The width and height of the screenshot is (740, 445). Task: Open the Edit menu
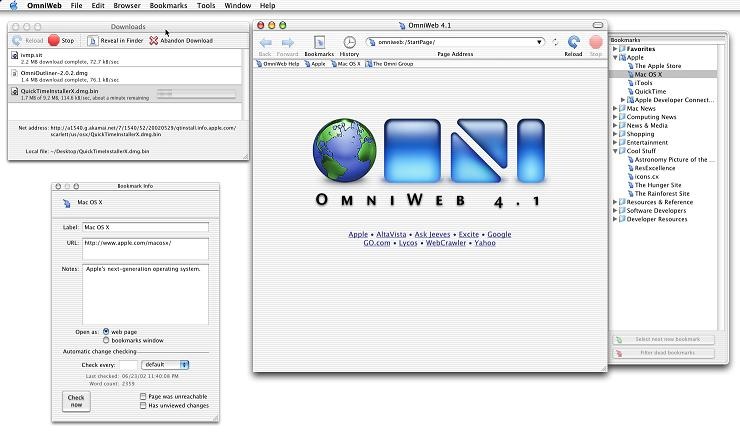(x=98, y=6)
